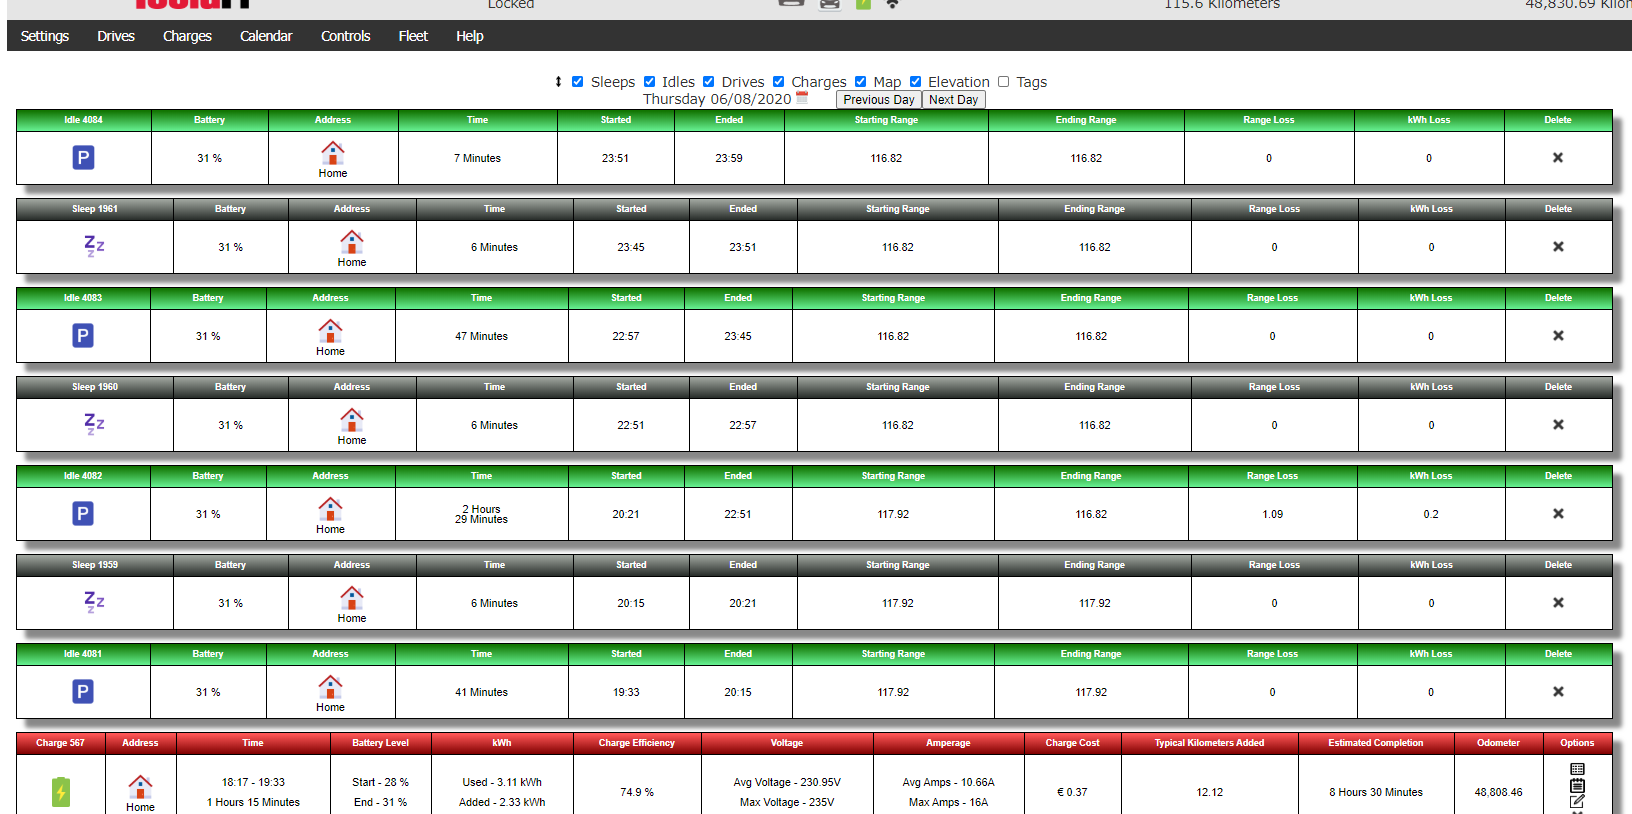This screenshot has height=814, width=1632.
Task: Click the sleep Zz icon for Sleep 1959
Action: pos(94,602)
